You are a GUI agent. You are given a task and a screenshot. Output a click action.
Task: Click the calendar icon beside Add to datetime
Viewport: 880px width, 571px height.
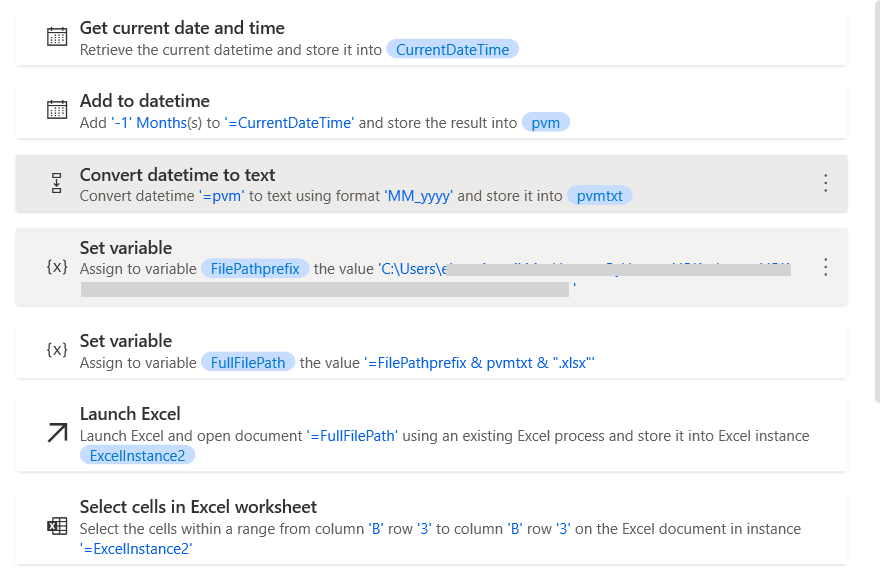tap(57, 110)
